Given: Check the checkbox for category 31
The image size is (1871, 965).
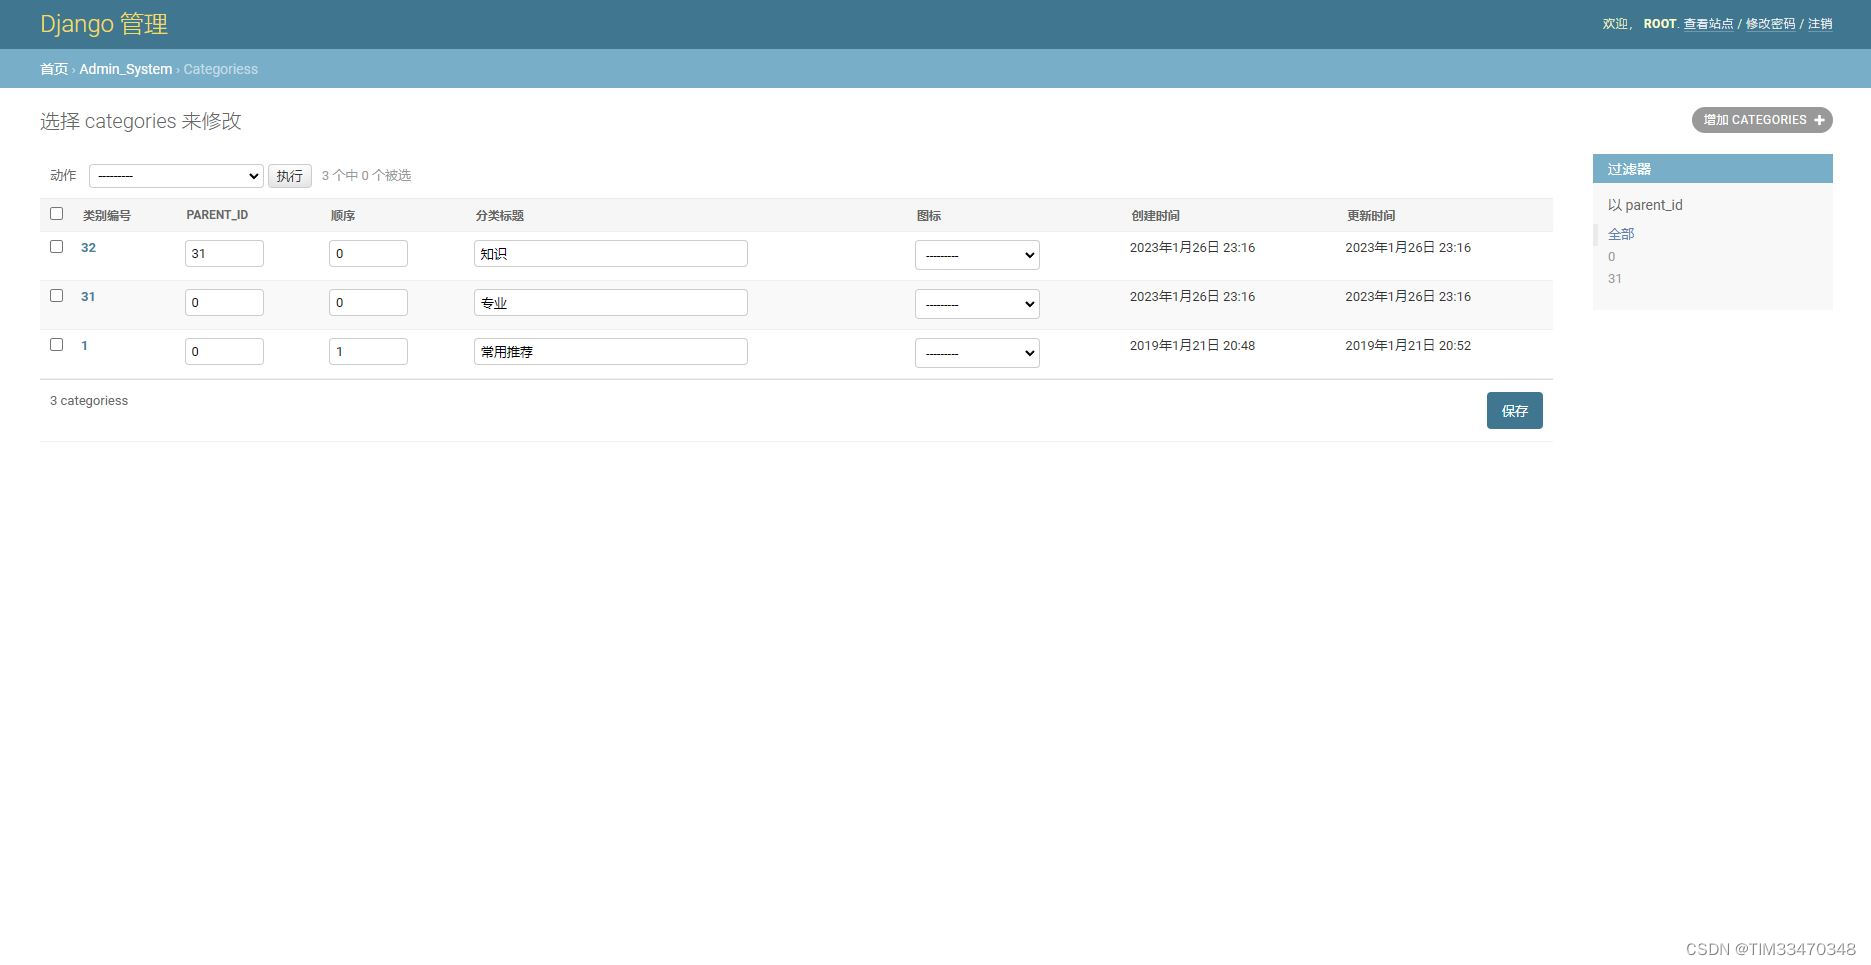Looking at the screenshot, I should pos(56,295).
